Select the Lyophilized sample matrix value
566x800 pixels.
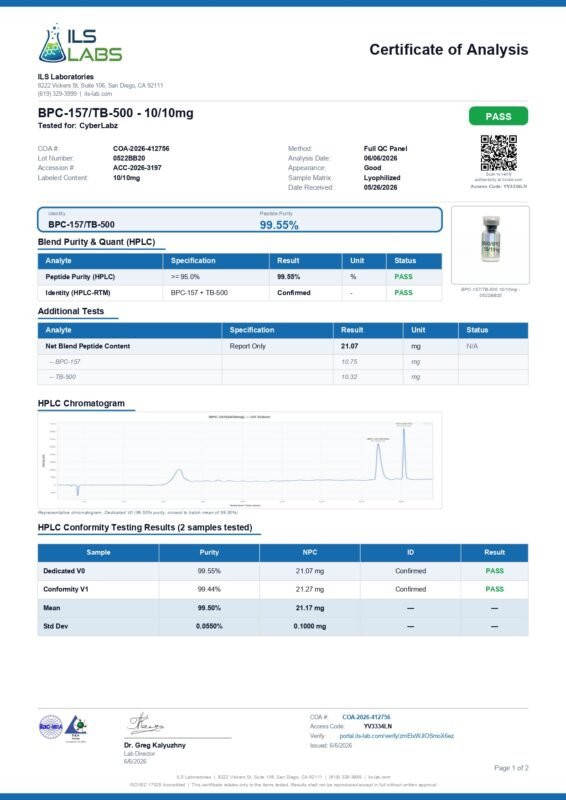tap(382, 178)
